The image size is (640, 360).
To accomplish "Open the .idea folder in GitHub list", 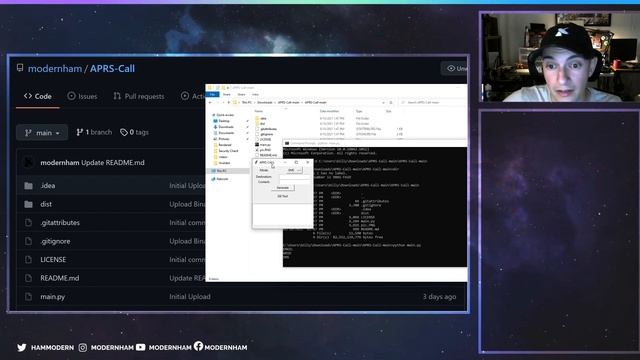I will click(x=48, y=186).
